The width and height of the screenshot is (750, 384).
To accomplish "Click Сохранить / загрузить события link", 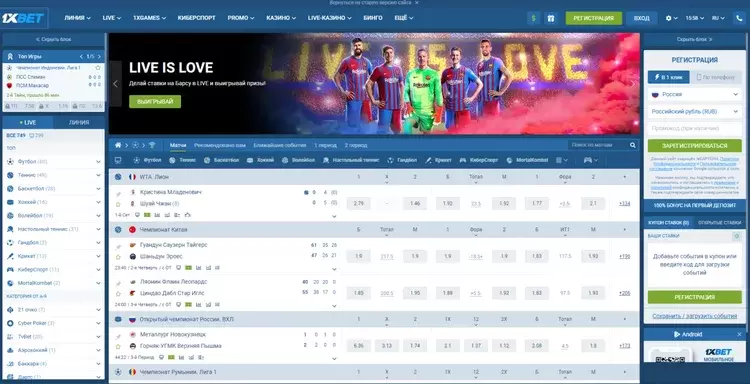I will click(695, 316).
